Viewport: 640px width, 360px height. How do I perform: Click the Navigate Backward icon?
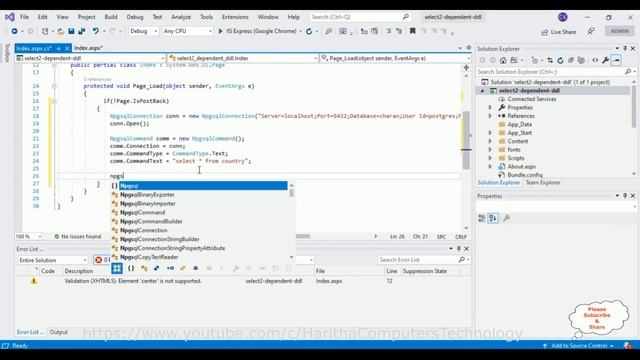pyautogui.click(x=15, y=31)
